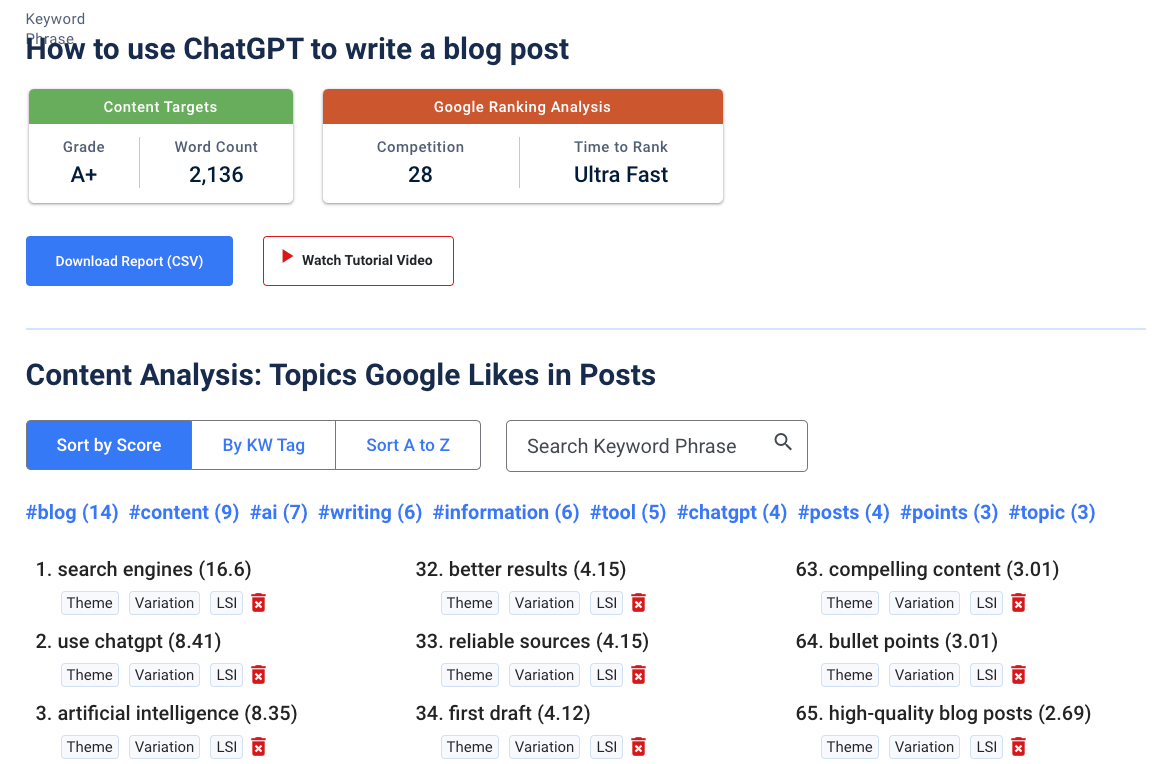Screen dimensions: 1152x764
Task: Delete the "high-quality blog posts" keyword
Action: pos(1018,746)
